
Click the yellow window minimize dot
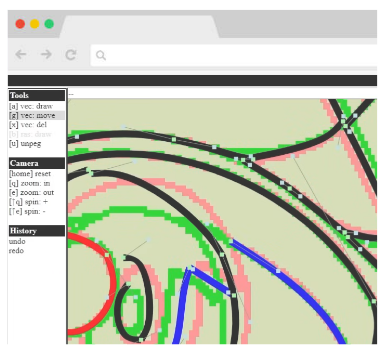pyautogui.click(x=35, y=24)
